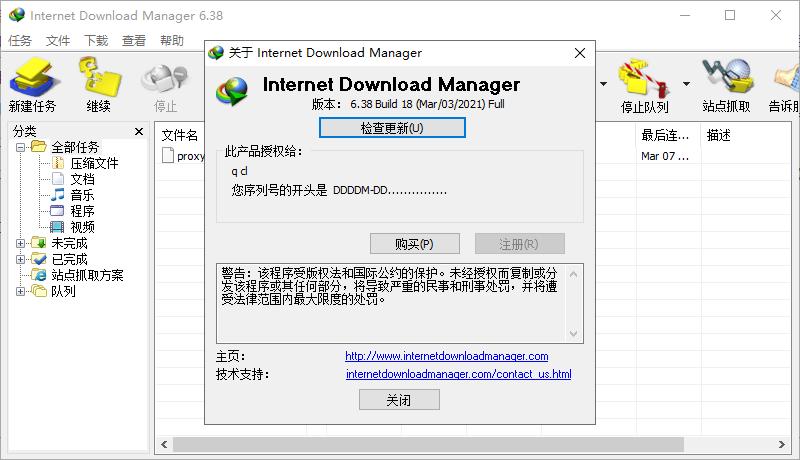Expand the 未完成 tree node

point(20,244)
